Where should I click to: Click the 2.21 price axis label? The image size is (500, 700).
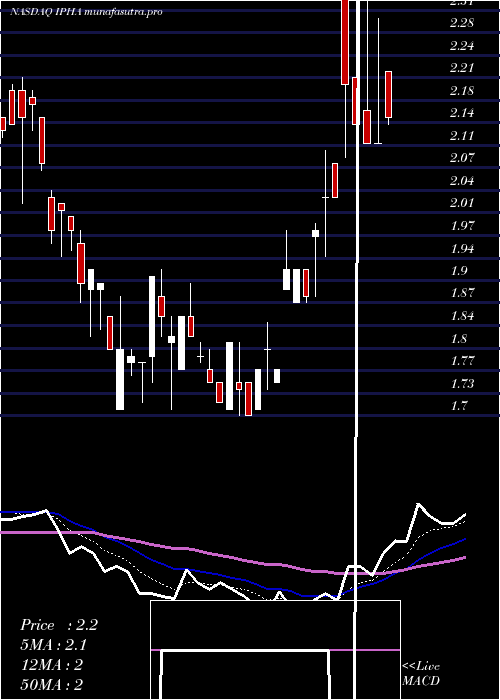click(462, 68)
